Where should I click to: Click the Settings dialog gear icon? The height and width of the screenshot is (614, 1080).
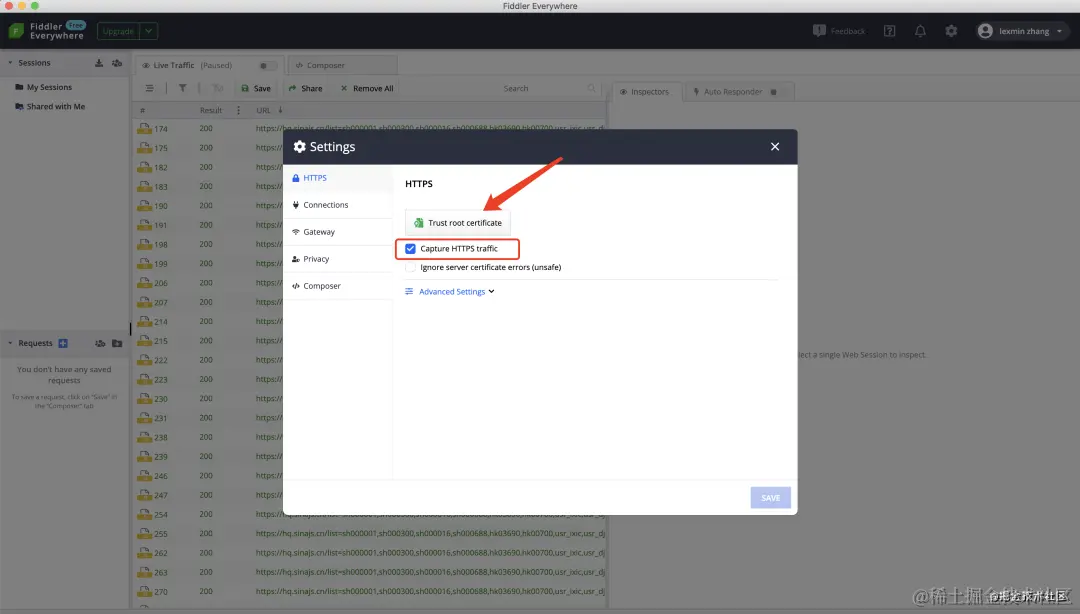[x=300, y=147]
